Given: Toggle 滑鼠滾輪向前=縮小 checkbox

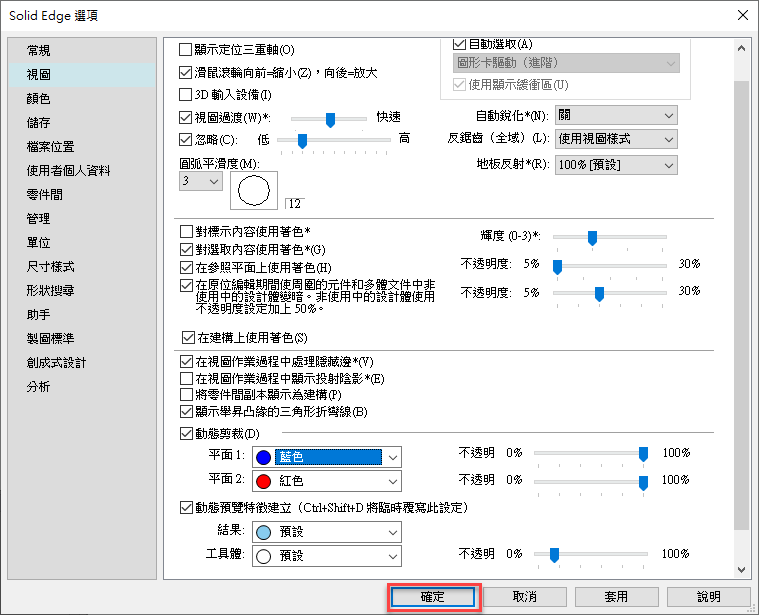Looking at the screenshot, I should (x=185, y=73).
